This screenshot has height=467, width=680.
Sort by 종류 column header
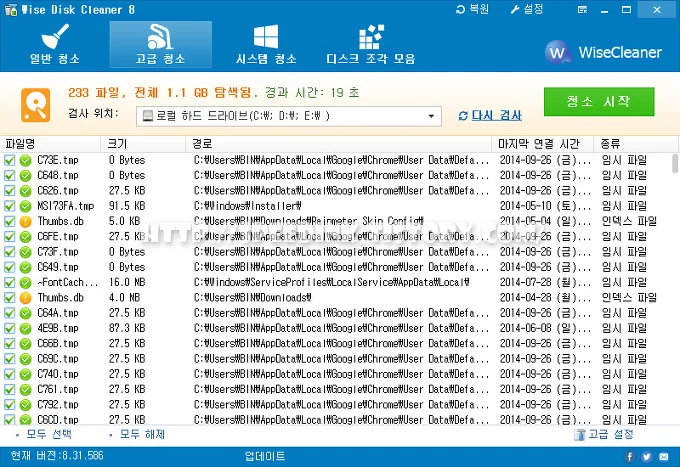(635, 144)
